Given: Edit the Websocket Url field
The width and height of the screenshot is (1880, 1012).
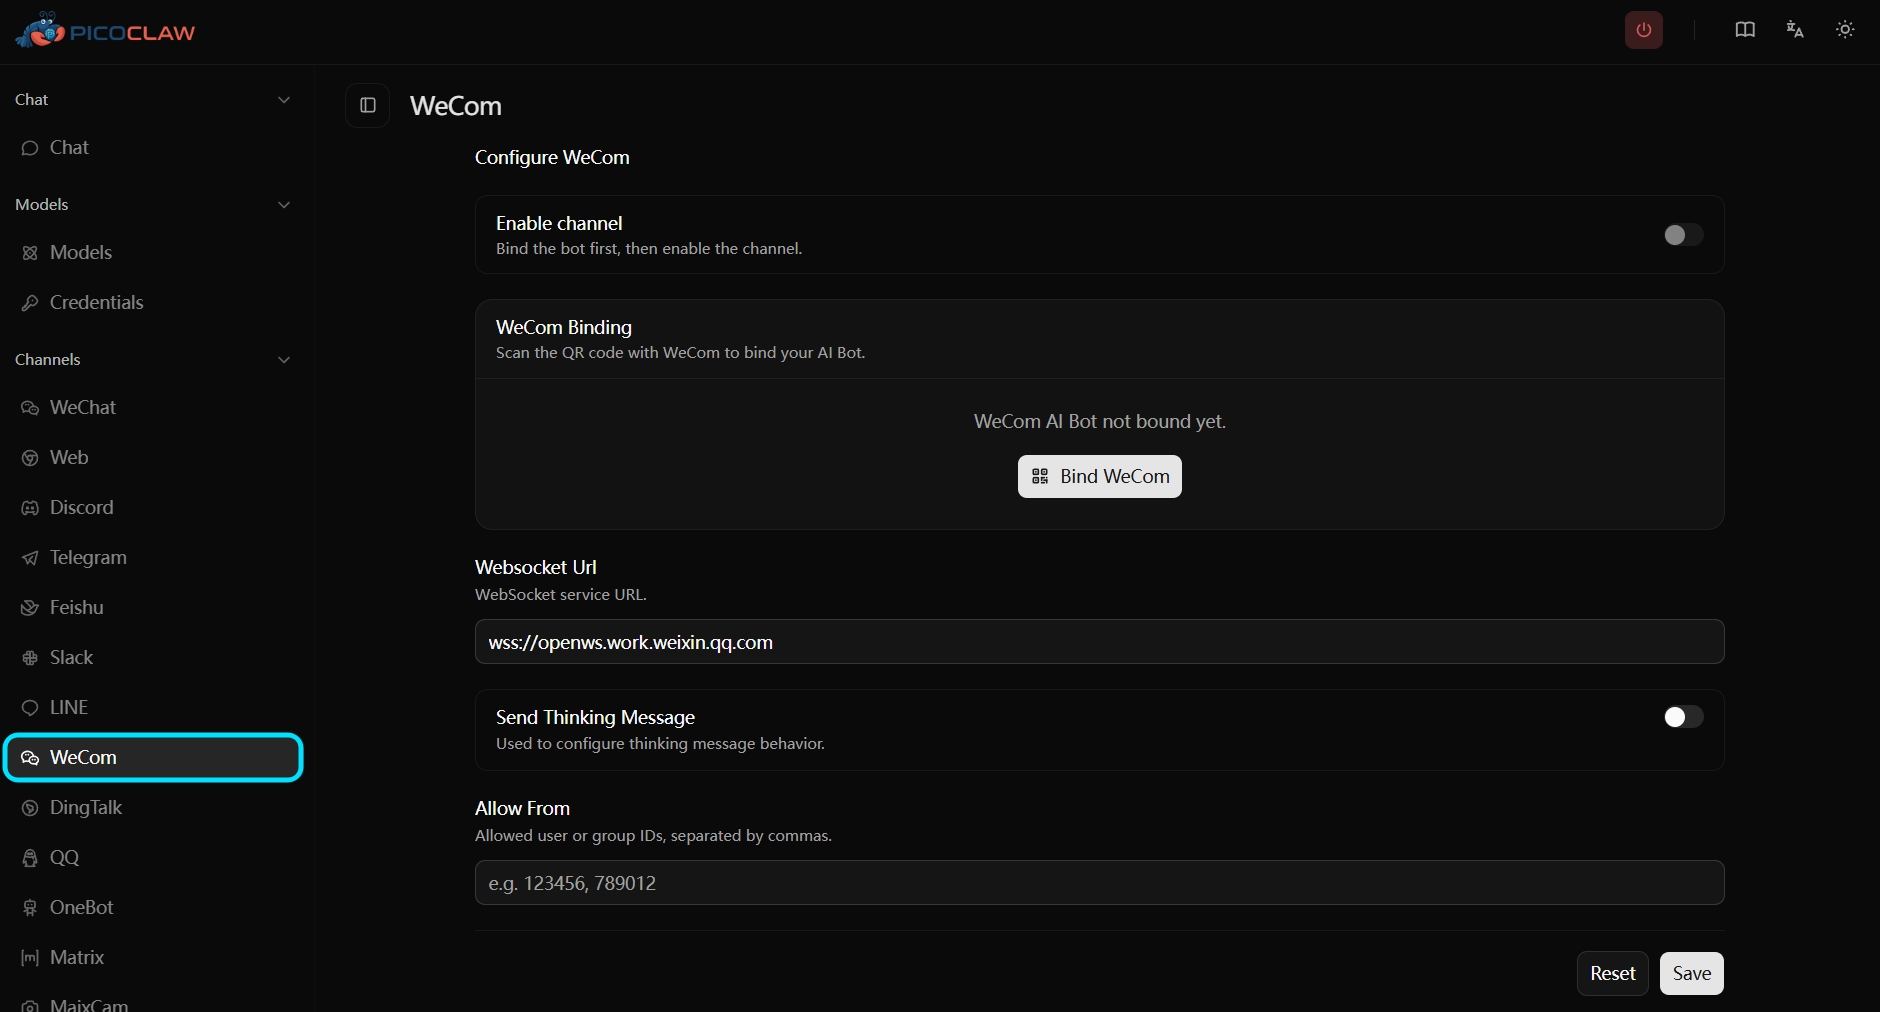Looking at the screenshot, I should coord(1100,642).
